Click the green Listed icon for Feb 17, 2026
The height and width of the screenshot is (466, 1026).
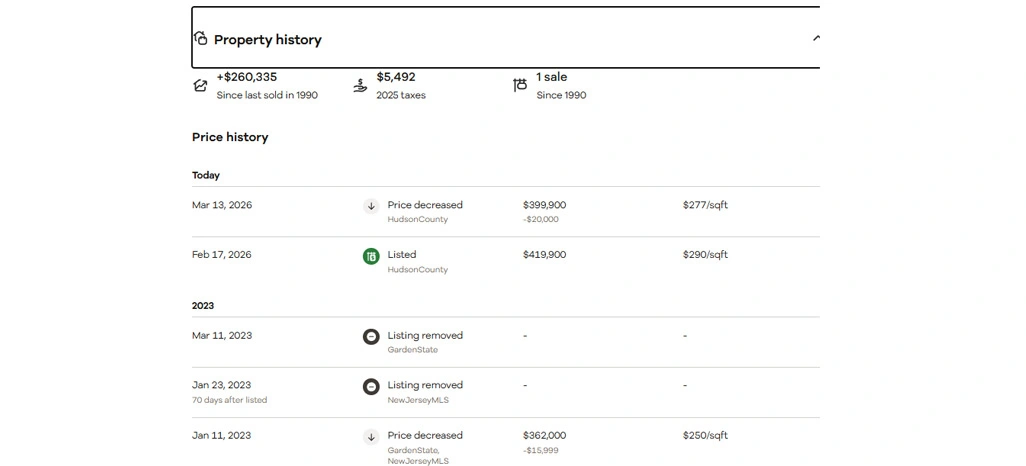pyautogui.click(x=371, y=257)
